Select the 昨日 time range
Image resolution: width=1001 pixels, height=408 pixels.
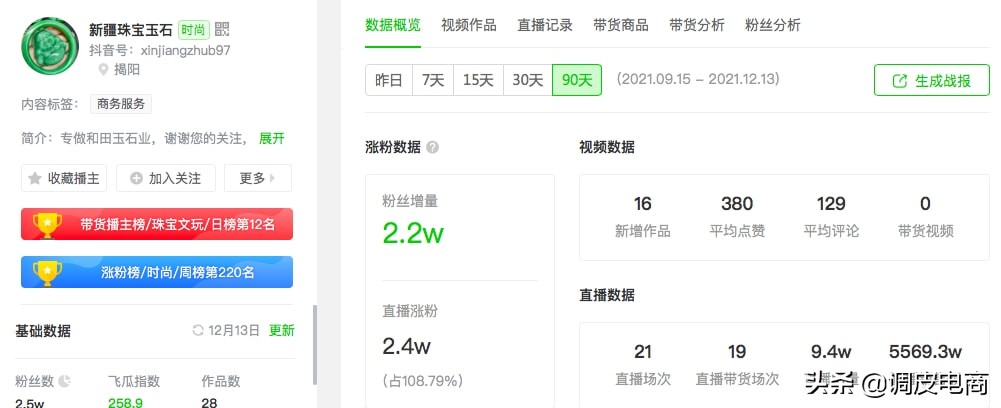389,80
